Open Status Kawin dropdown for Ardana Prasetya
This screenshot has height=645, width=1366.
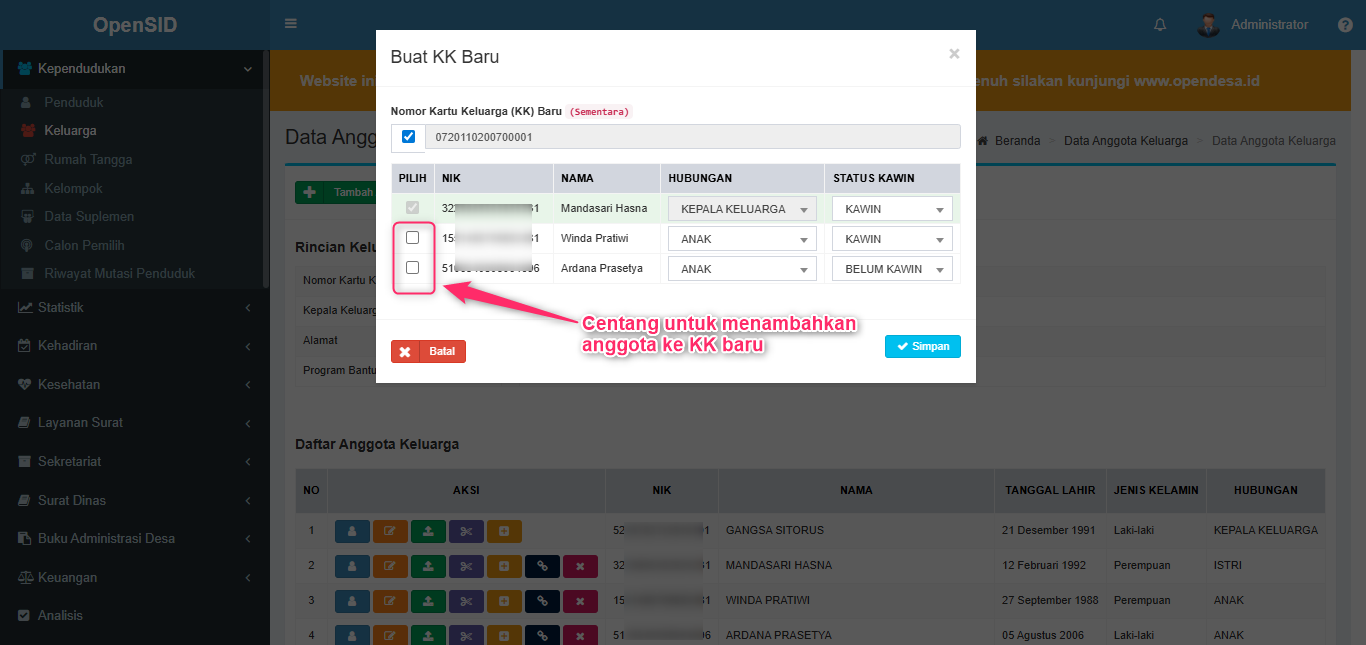pos(892,270)
